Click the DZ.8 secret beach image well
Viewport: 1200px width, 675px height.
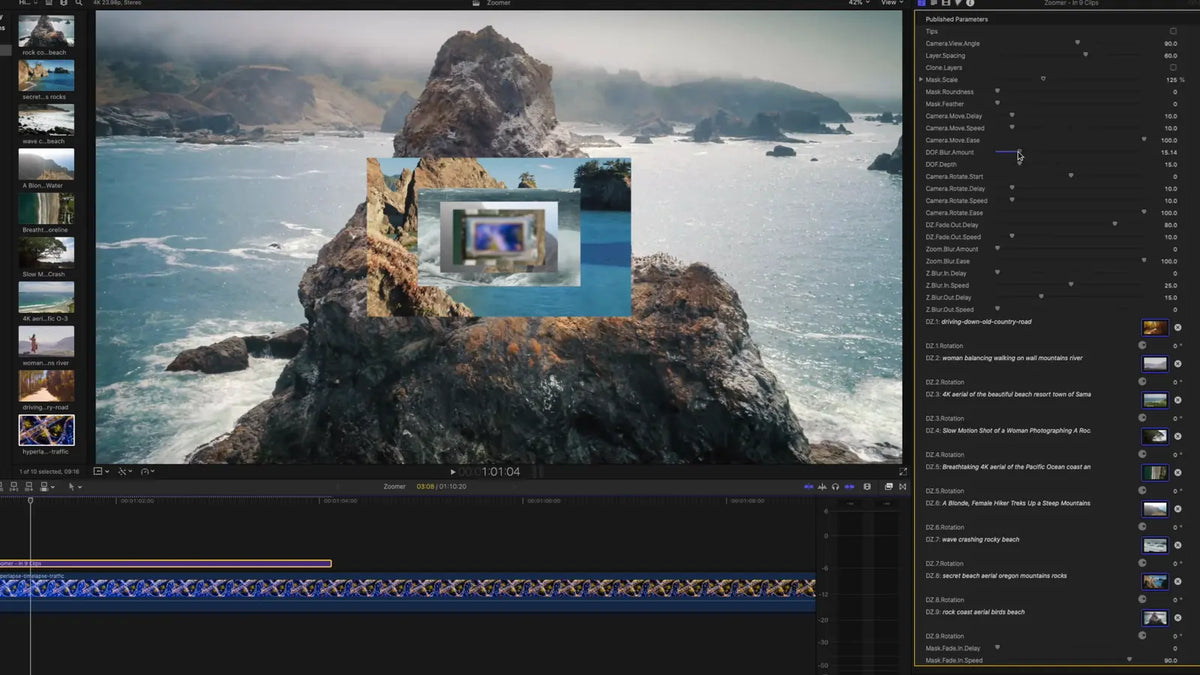click(x=1155, y=581)
